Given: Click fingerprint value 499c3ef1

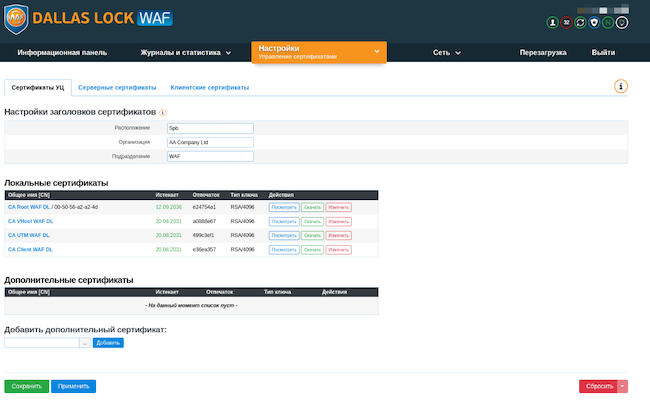Looking at the screenshot, I should click(203, 235).
